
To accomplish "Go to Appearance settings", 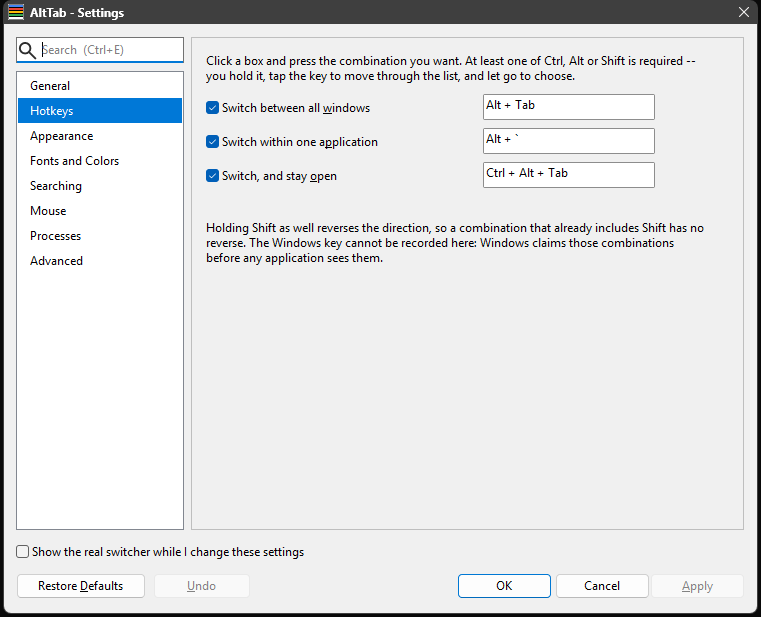I will pos(100,136).
